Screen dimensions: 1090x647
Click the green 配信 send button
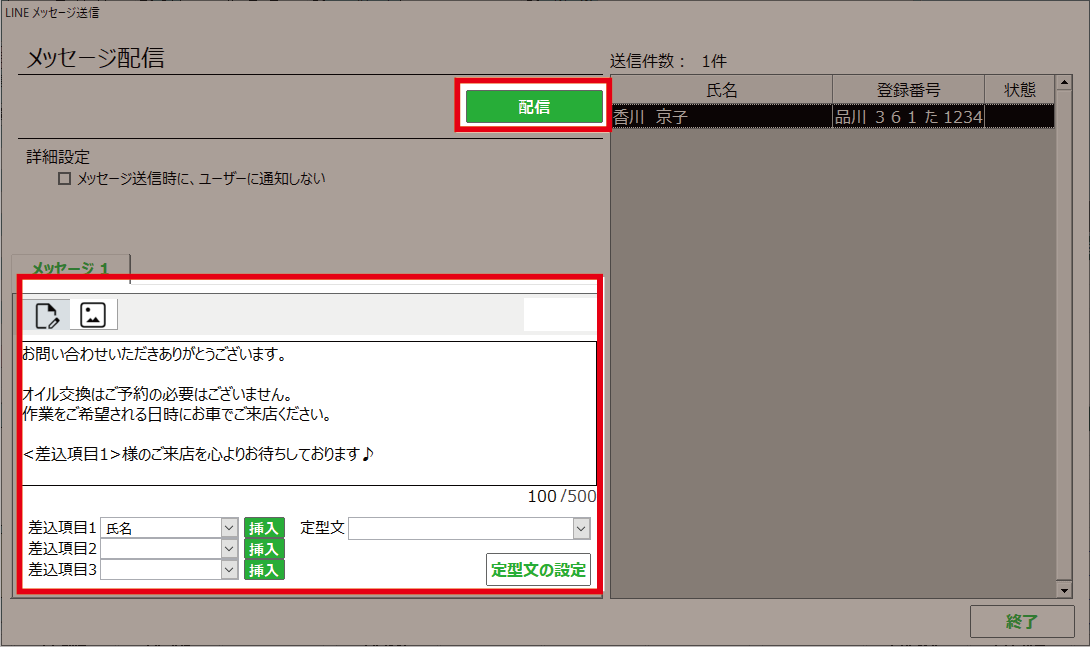click(534, 106)
